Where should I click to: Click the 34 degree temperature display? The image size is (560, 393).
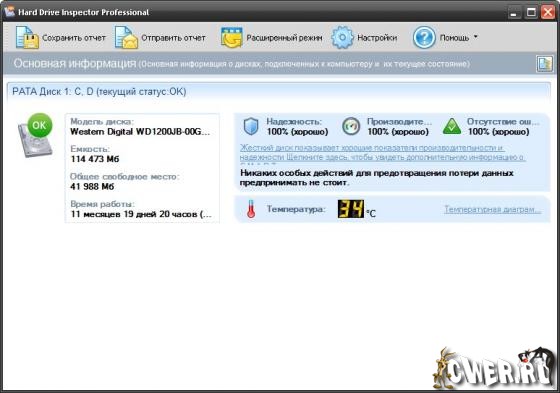pos(351,209)
